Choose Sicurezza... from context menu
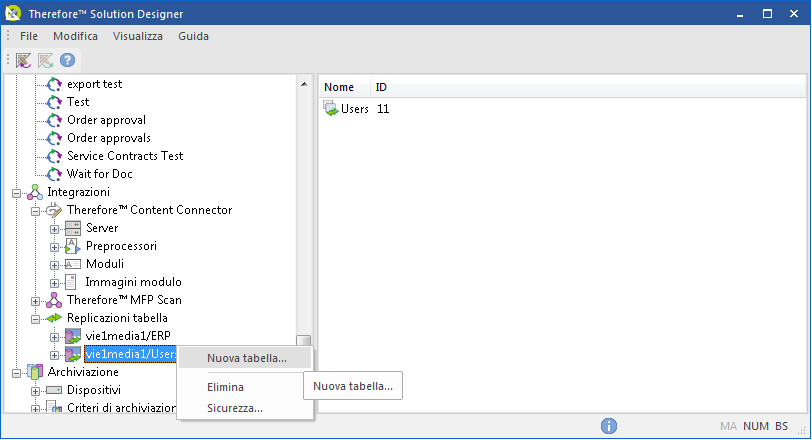 245,408
